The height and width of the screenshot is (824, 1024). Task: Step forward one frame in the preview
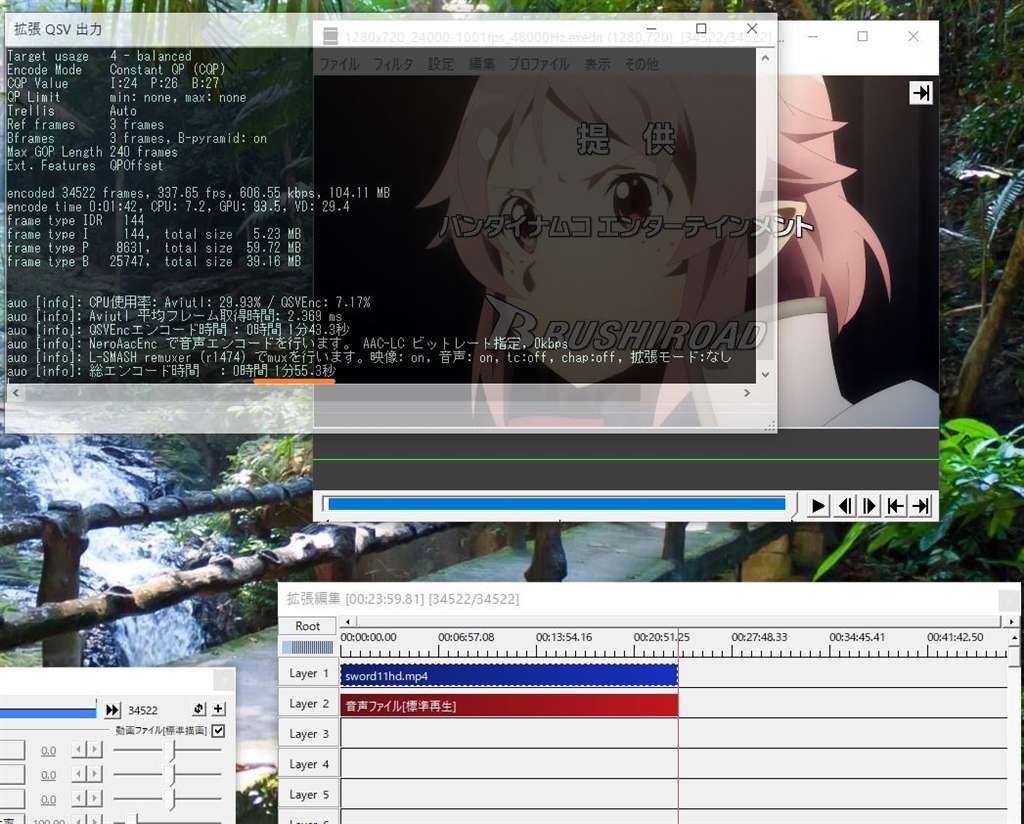point(870,506)
